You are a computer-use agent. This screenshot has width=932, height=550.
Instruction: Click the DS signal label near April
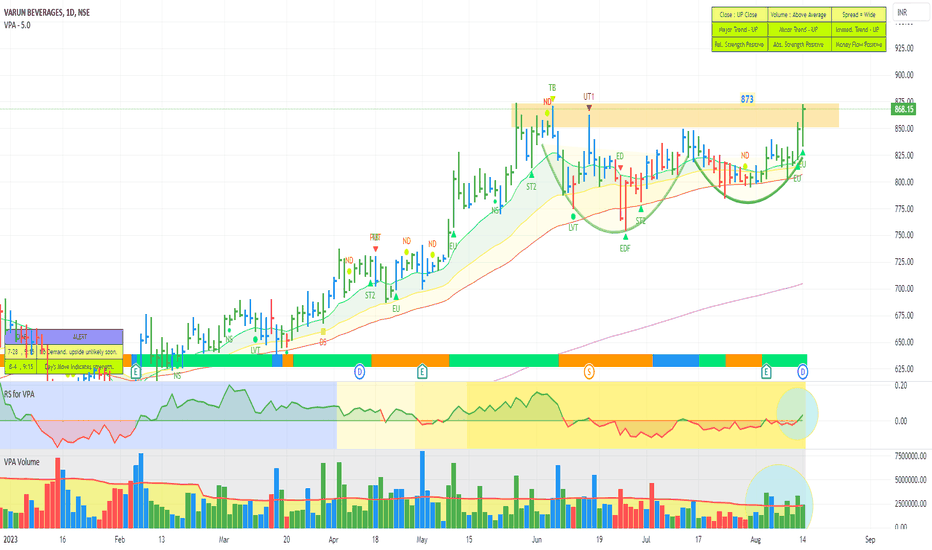323,342
